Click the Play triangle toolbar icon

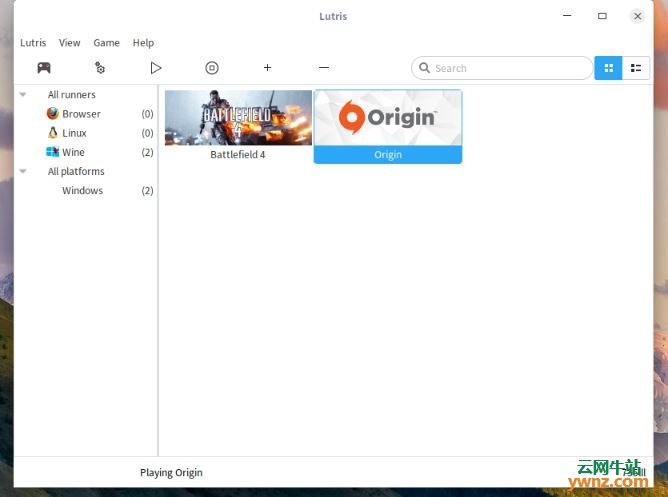click(156, 68)
